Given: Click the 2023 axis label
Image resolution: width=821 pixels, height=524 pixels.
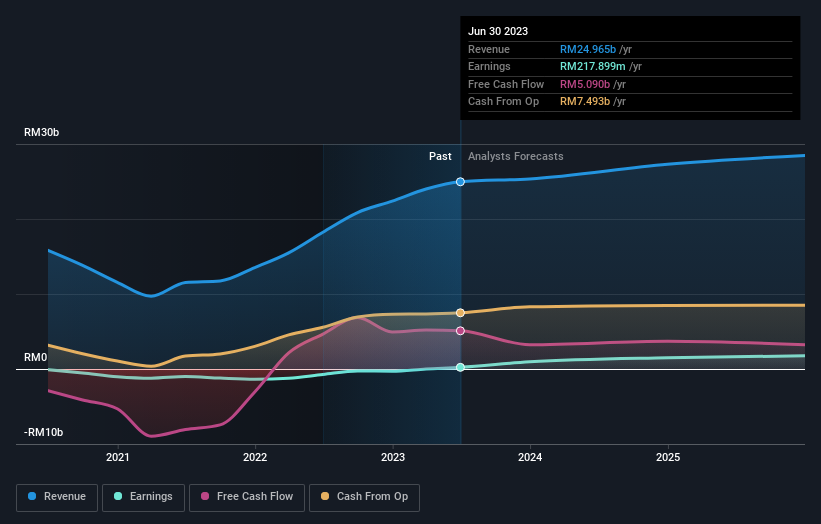Looking at the screenshot, I should tap(393, 457).
